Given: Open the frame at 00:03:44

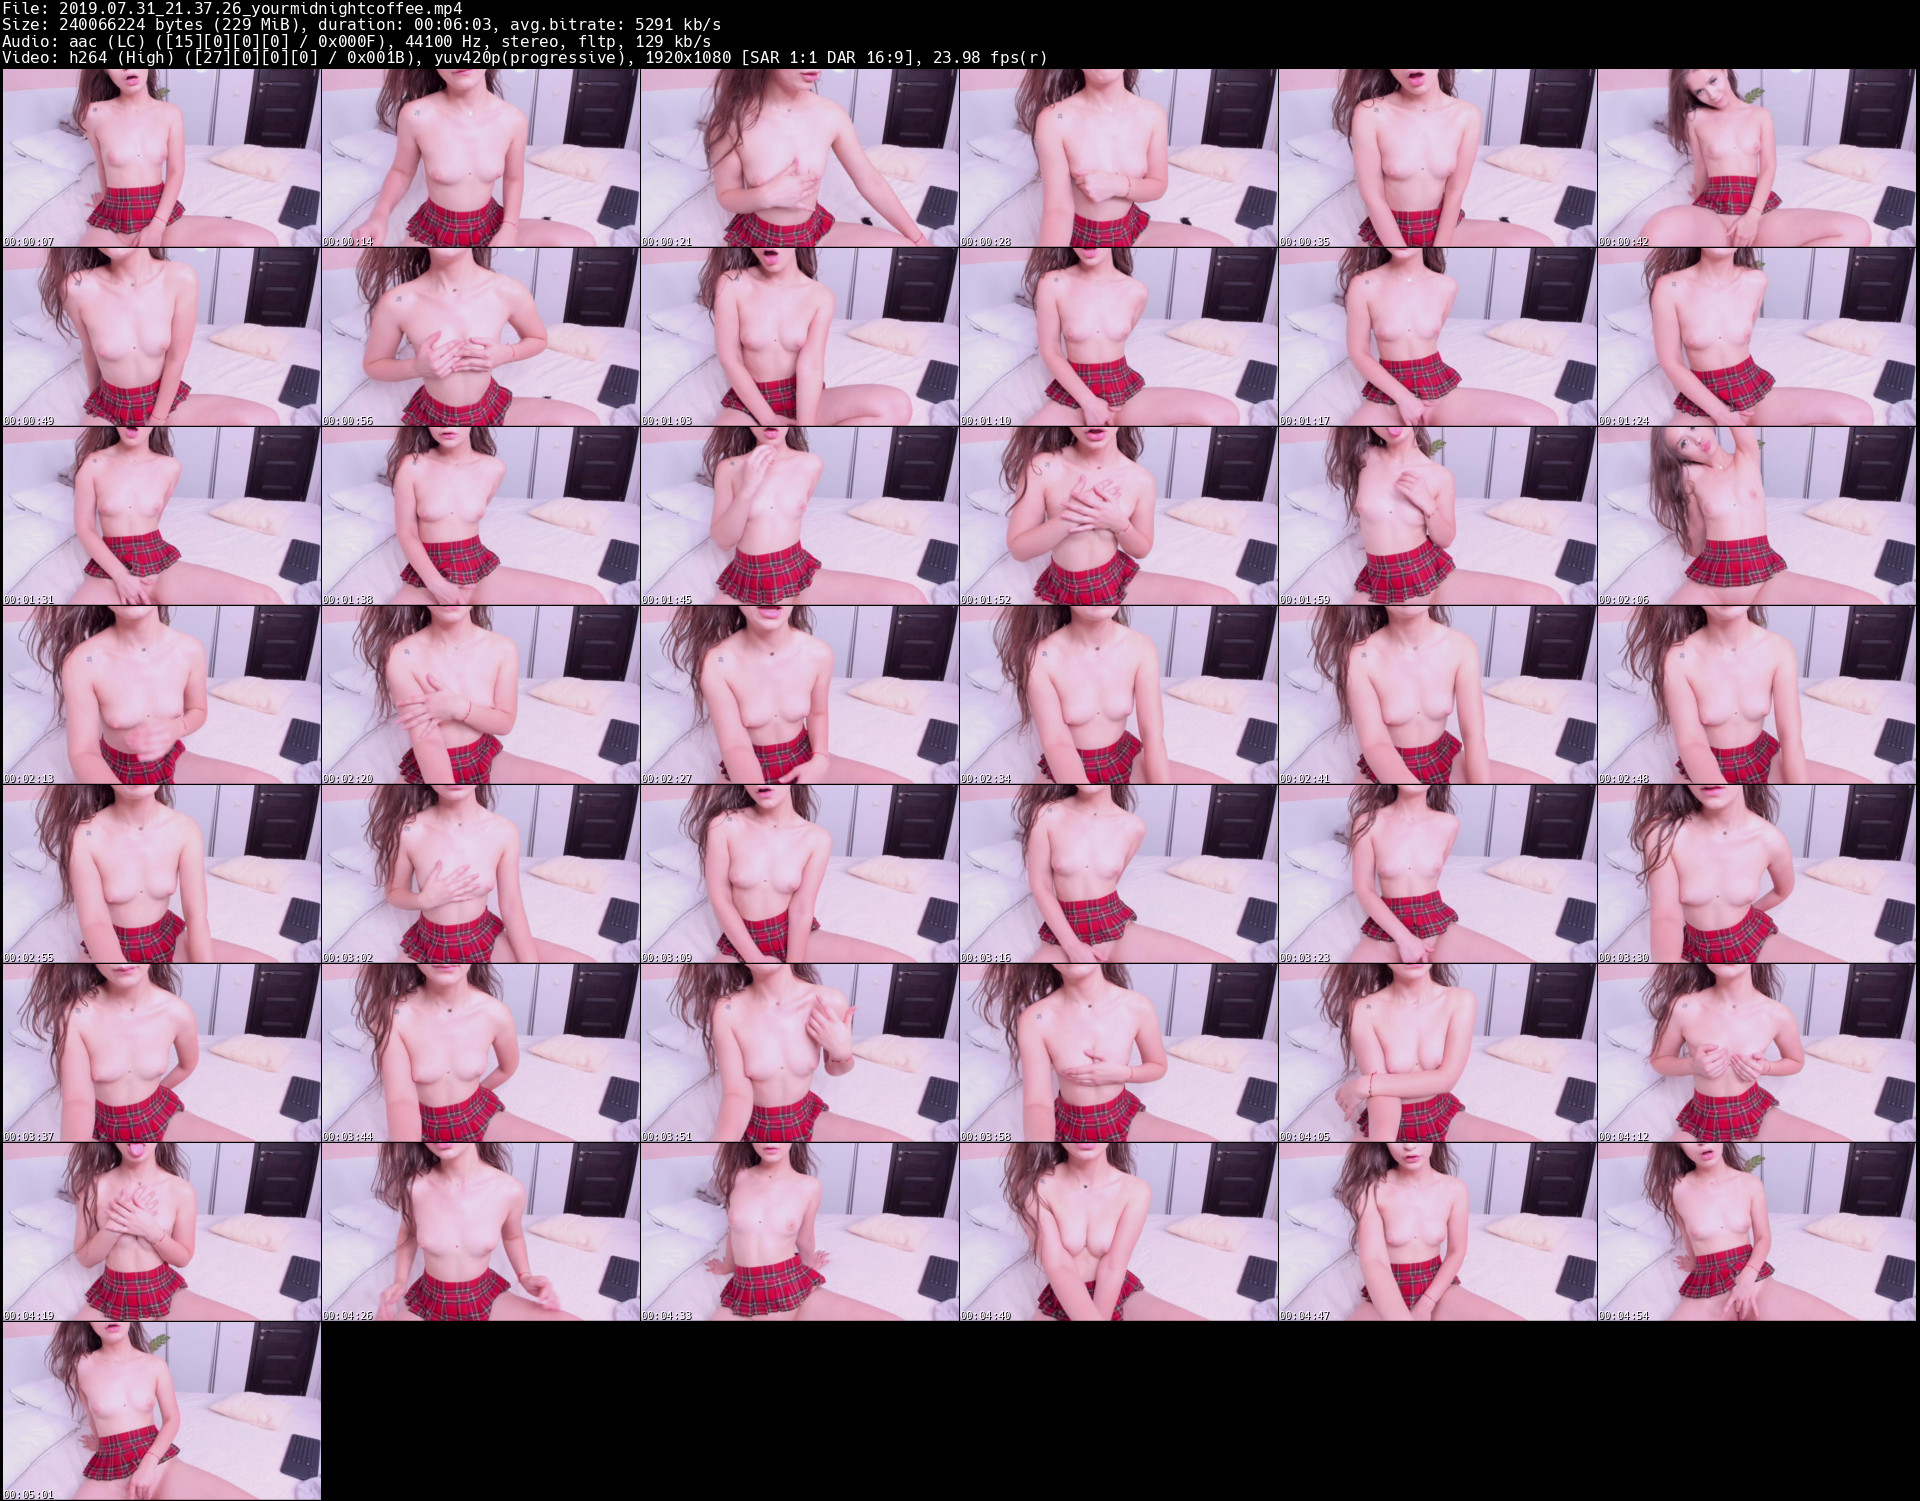Looking at the screenshot, I should (481, 1053).
